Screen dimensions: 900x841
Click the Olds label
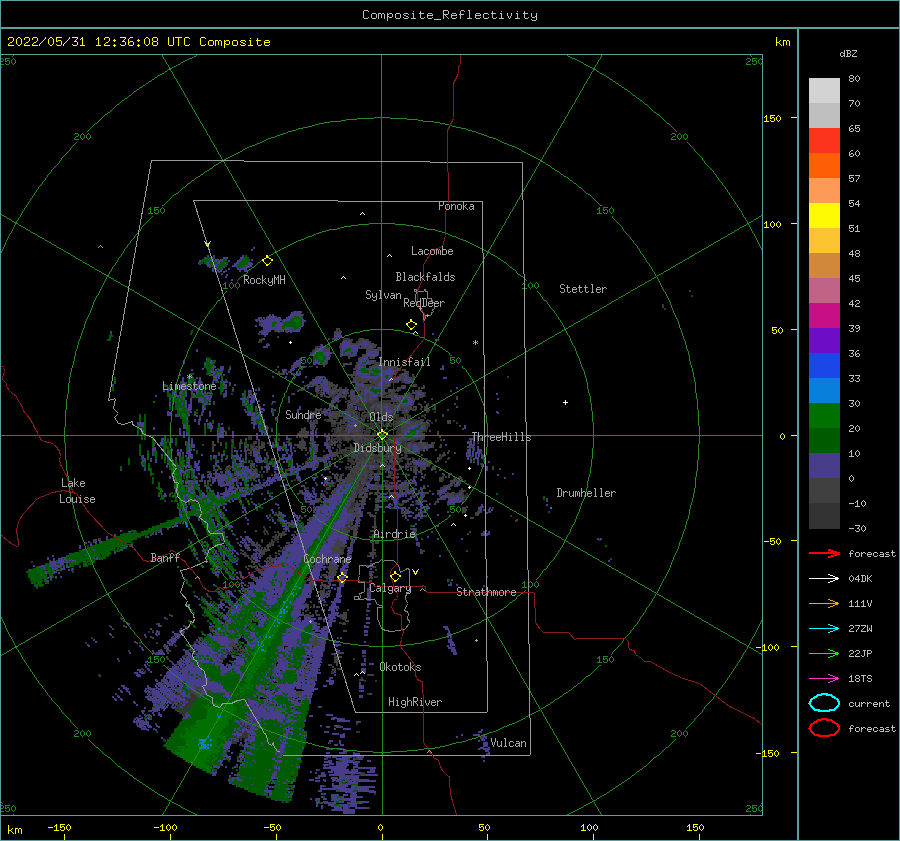(x=381, y=417)
